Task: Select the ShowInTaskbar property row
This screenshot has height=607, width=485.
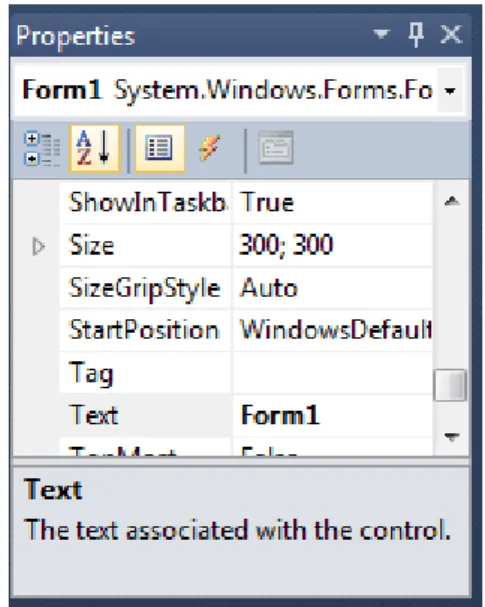Action: point(146,203)
